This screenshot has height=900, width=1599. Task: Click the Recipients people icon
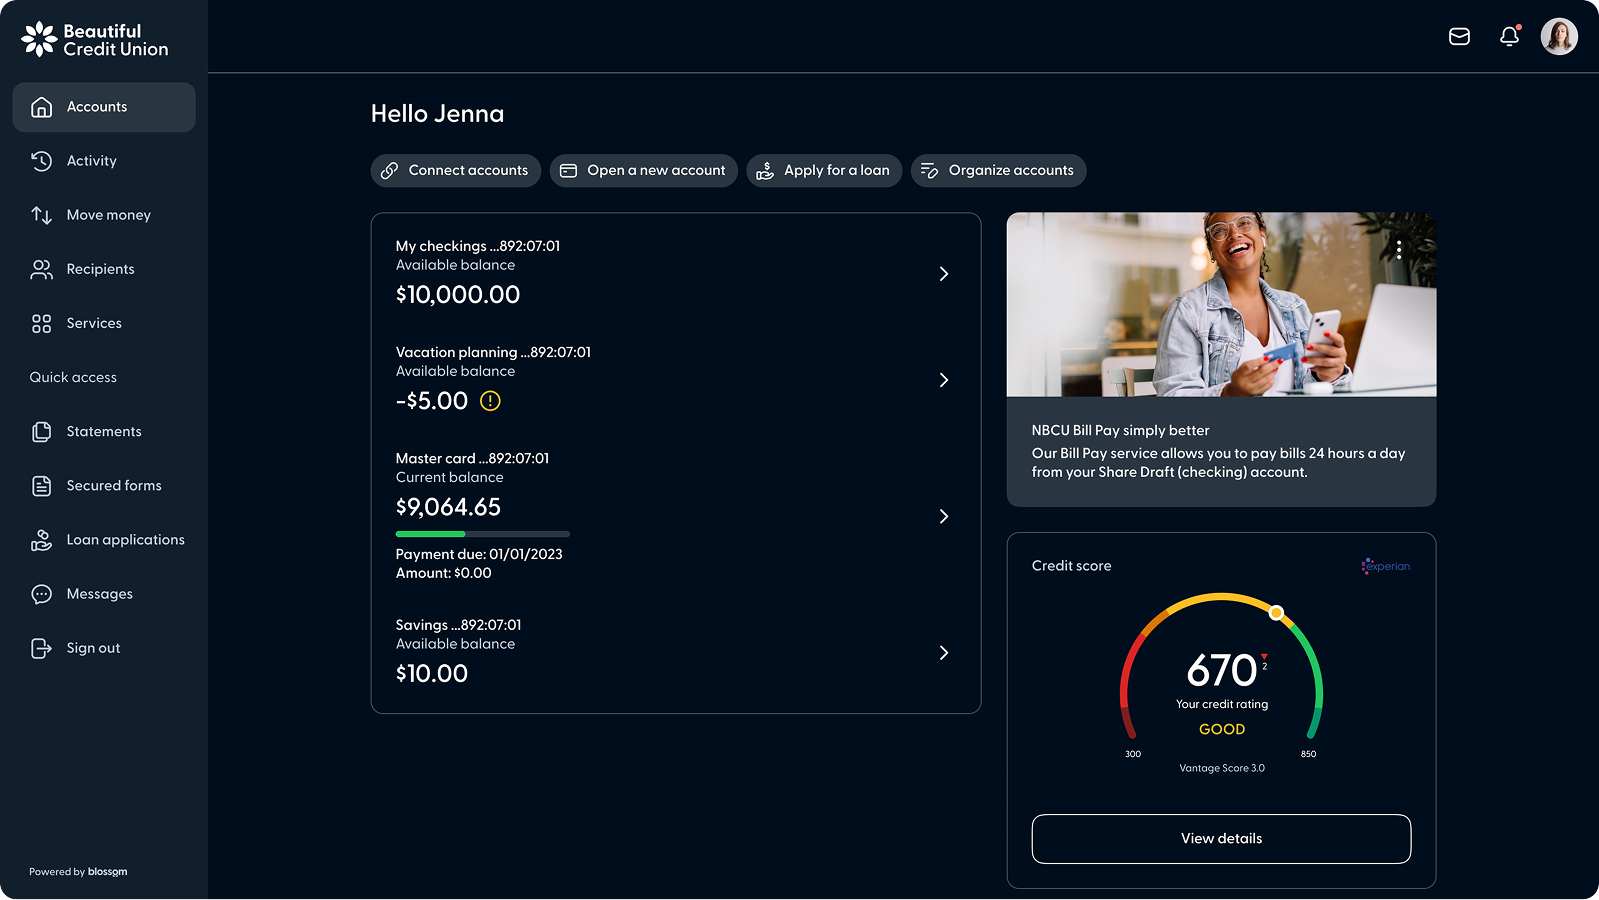pyautogui.click(x=41, y=269)
